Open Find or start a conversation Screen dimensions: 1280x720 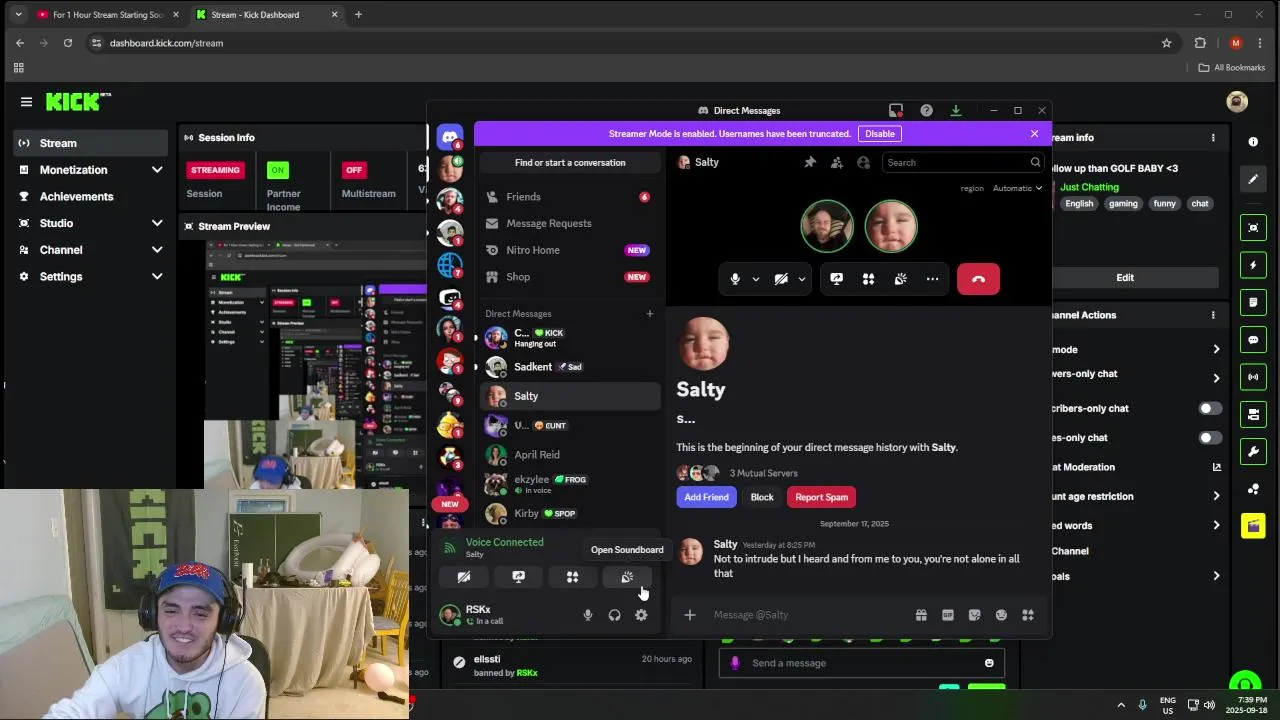570,162
